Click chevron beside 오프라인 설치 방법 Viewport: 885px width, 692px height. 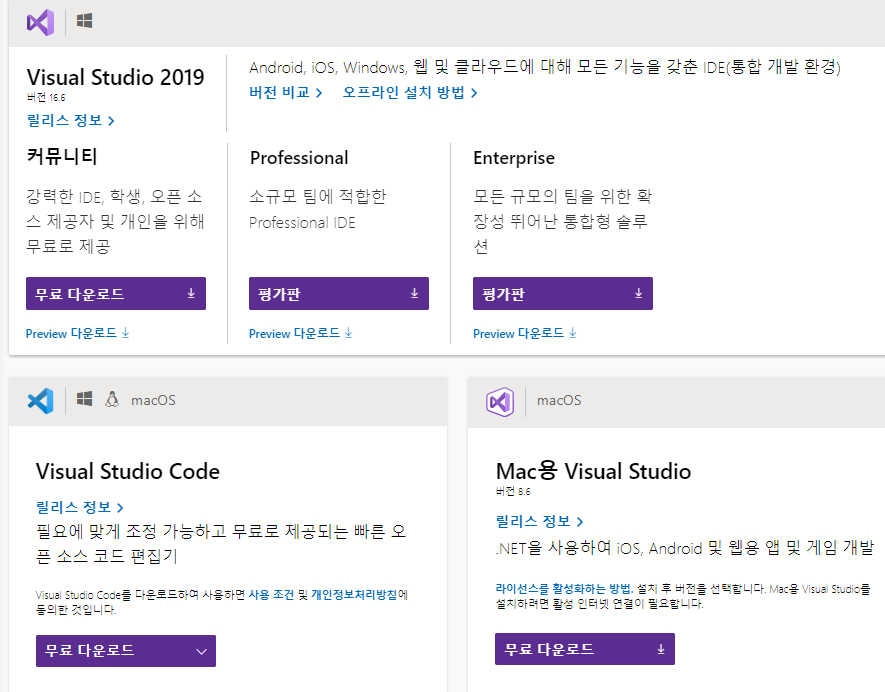pyautogui.click(x=474, y=93)
